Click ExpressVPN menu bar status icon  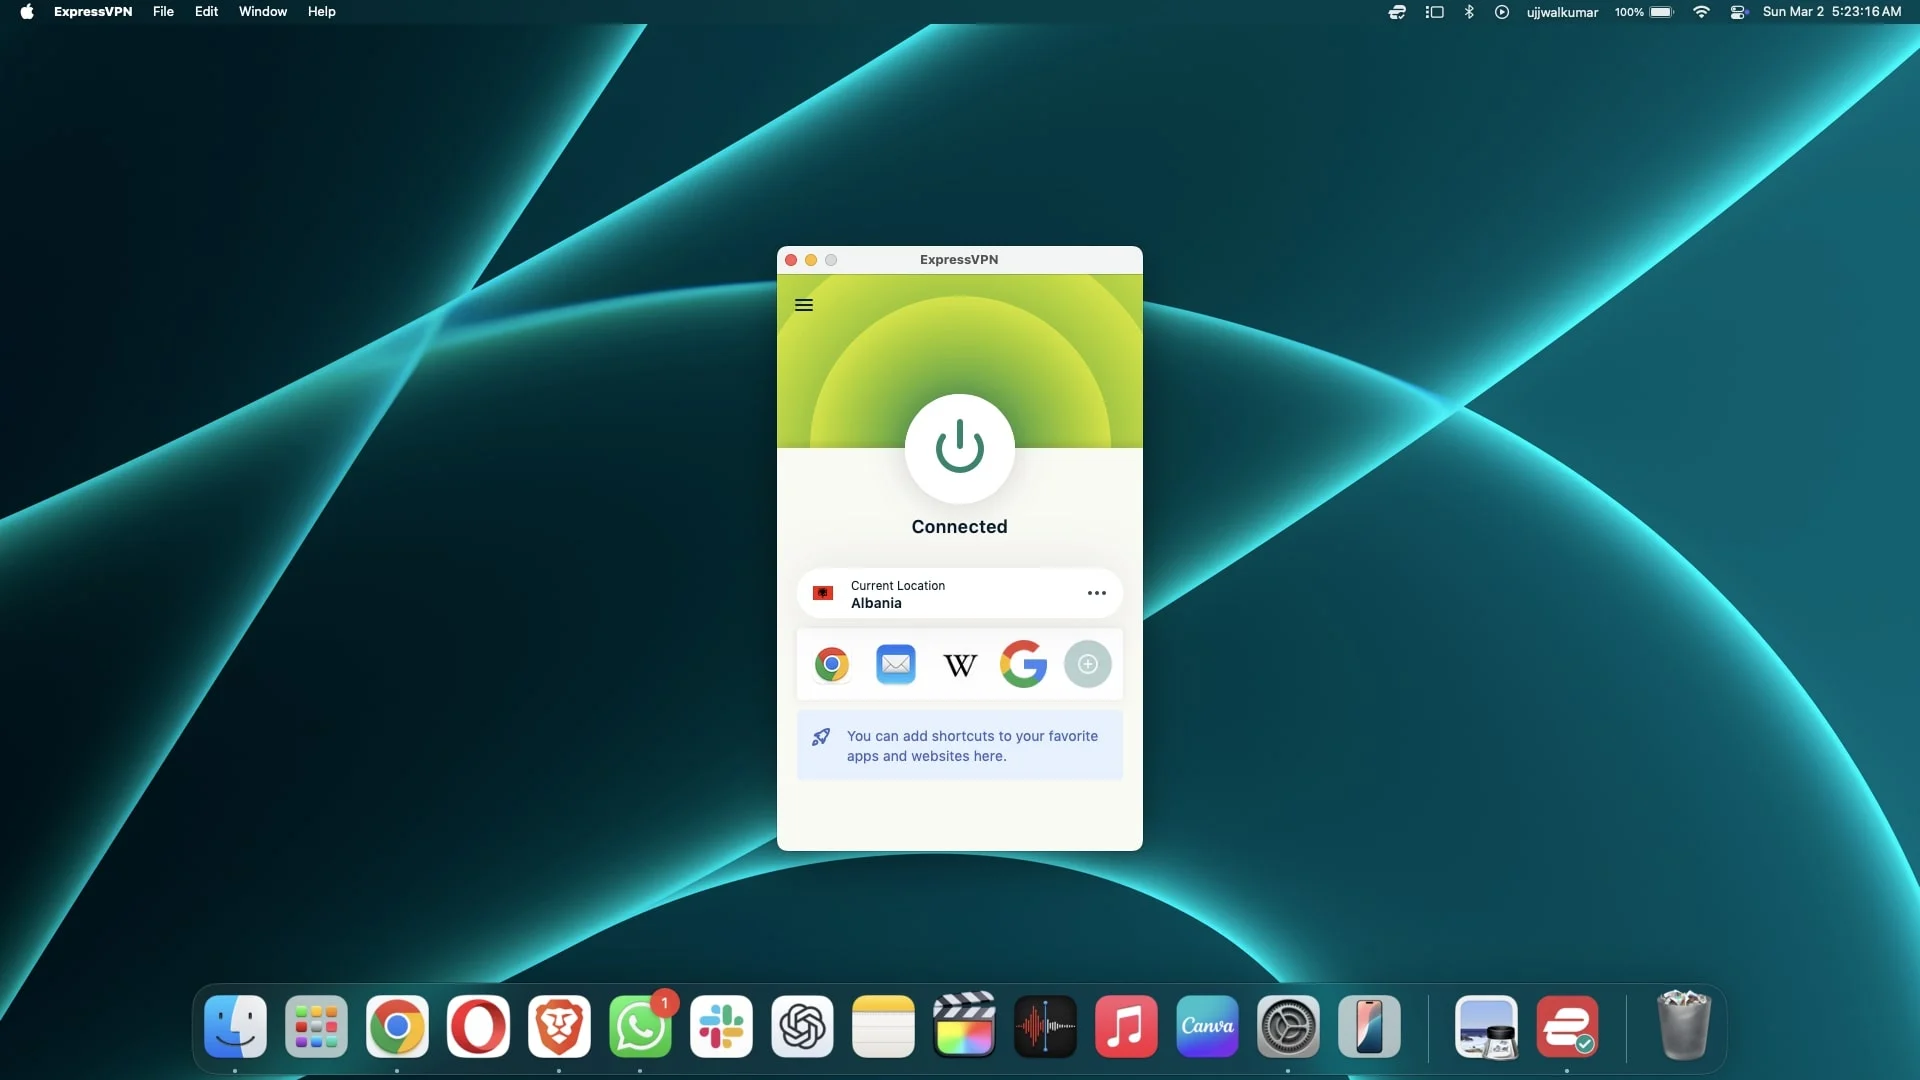point(1397,12)
